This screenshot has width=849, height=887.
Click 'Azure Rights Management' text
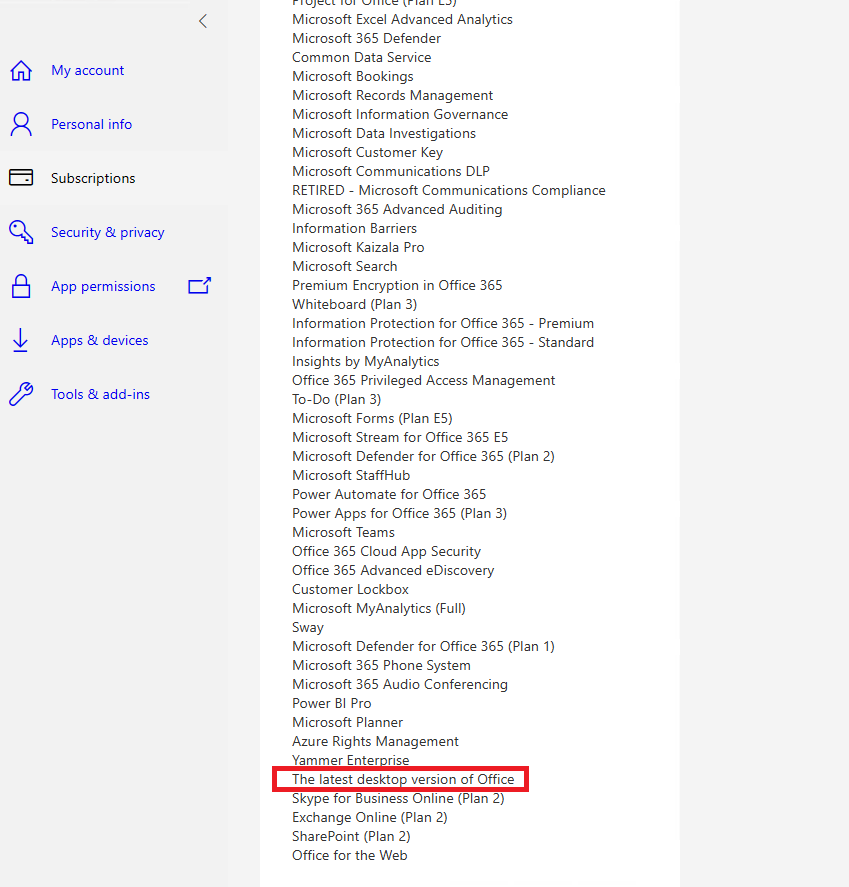(375, 742)
